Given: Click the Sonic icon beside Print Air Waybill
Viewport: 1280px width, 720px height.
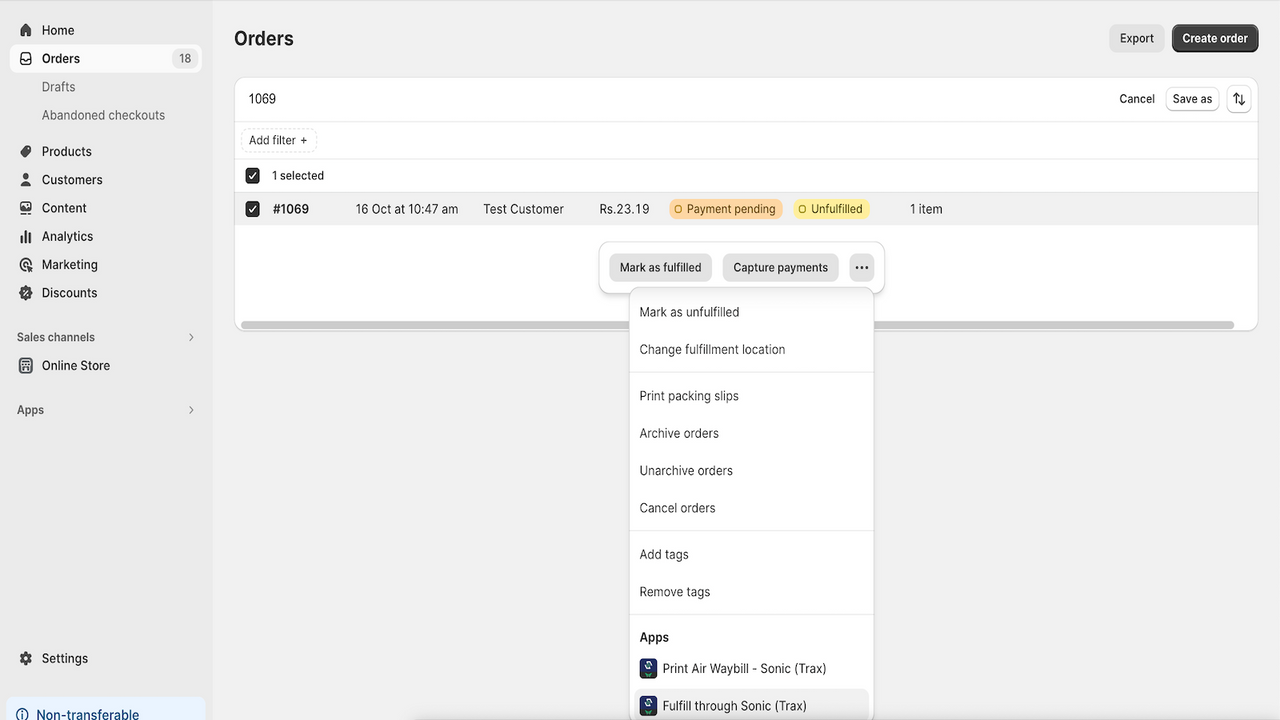Looking at the screenshot, I should point(648,669).
